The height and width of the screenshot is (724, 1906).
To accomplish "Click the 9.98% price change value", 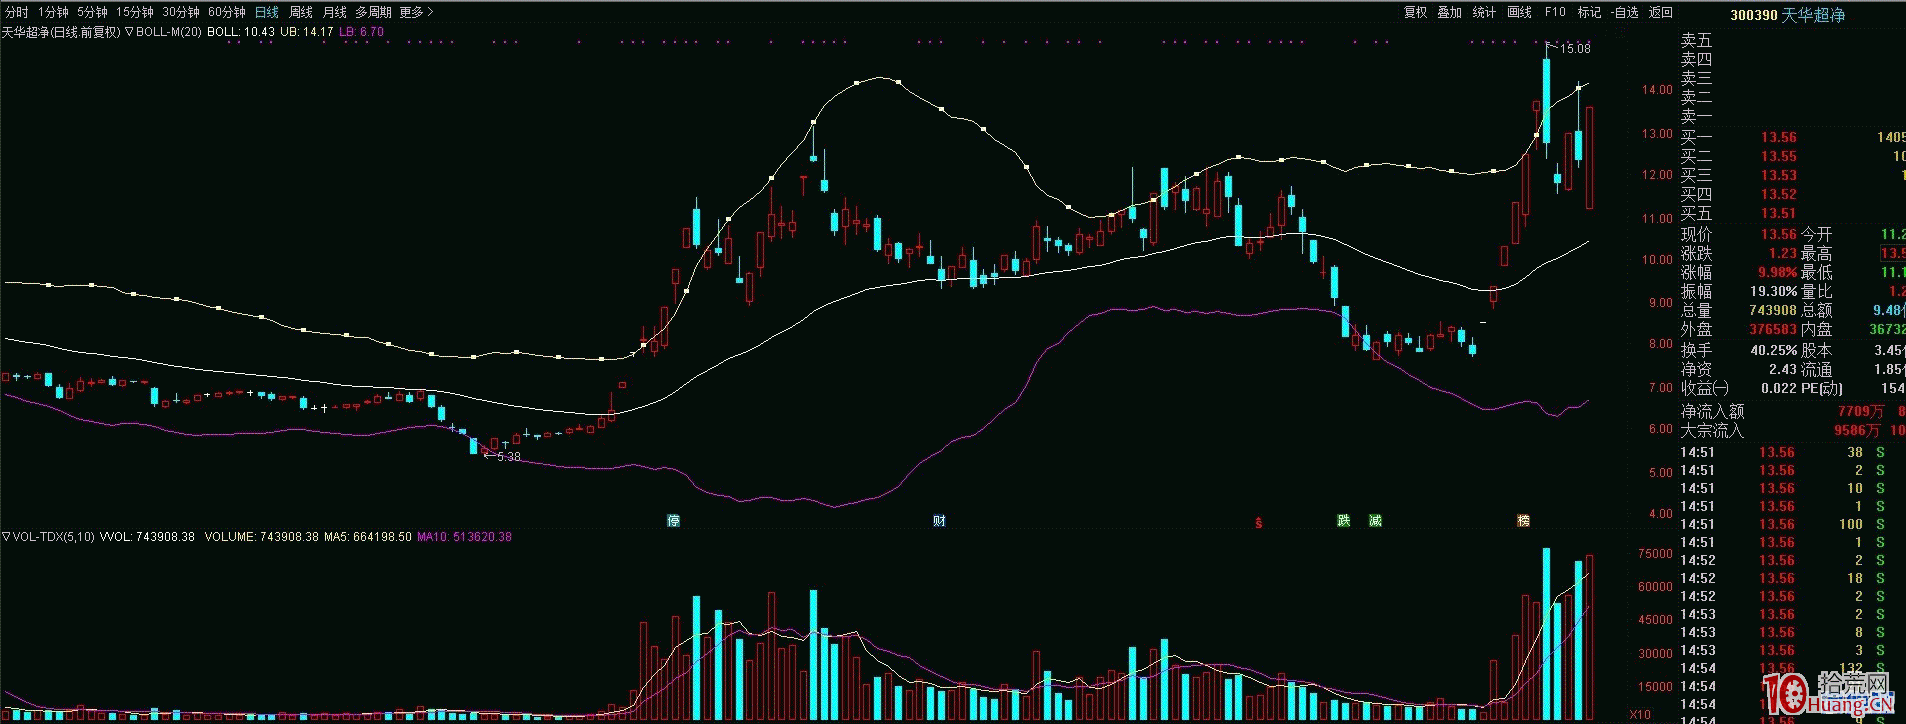I will point(1777,272).
